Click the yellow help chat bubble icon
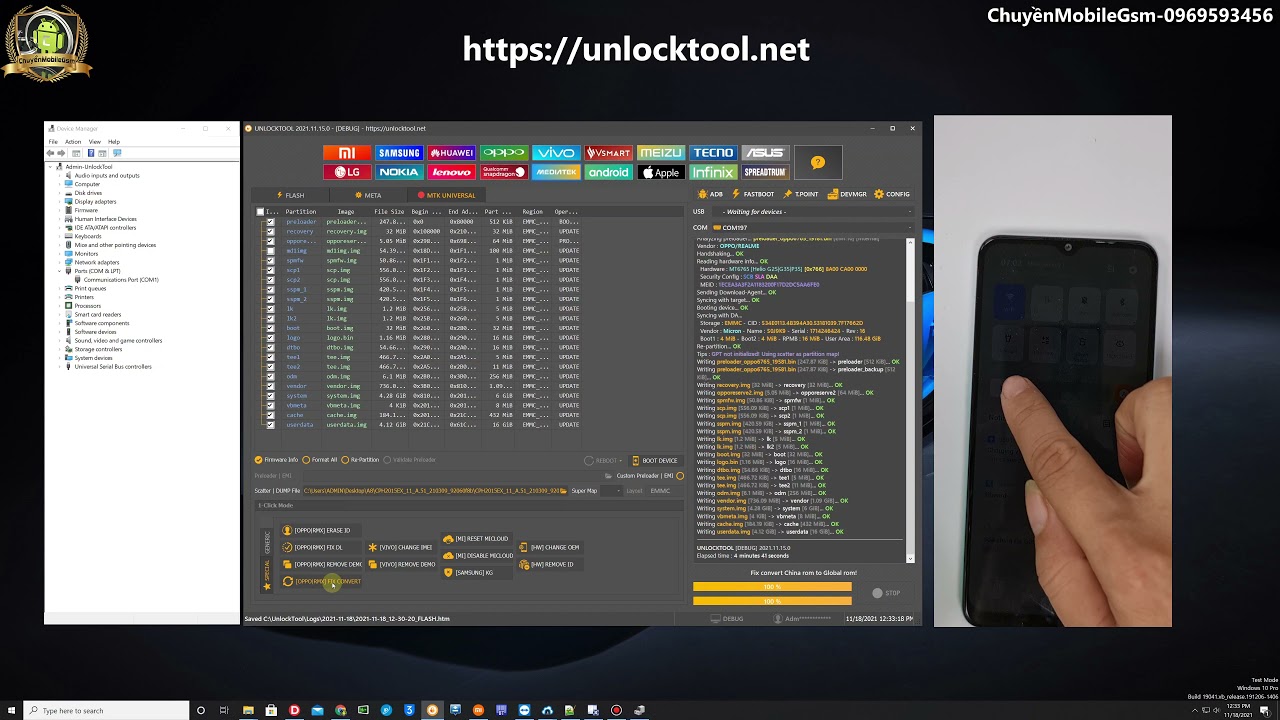The width and height of the screenshot is (1280, 720). coord(818,163)
